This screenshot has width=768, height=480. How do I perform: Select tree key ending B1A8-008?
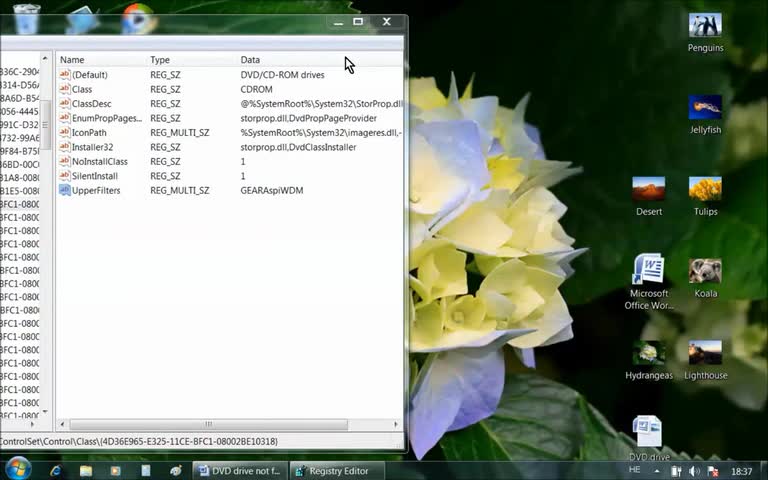point(20,177)
